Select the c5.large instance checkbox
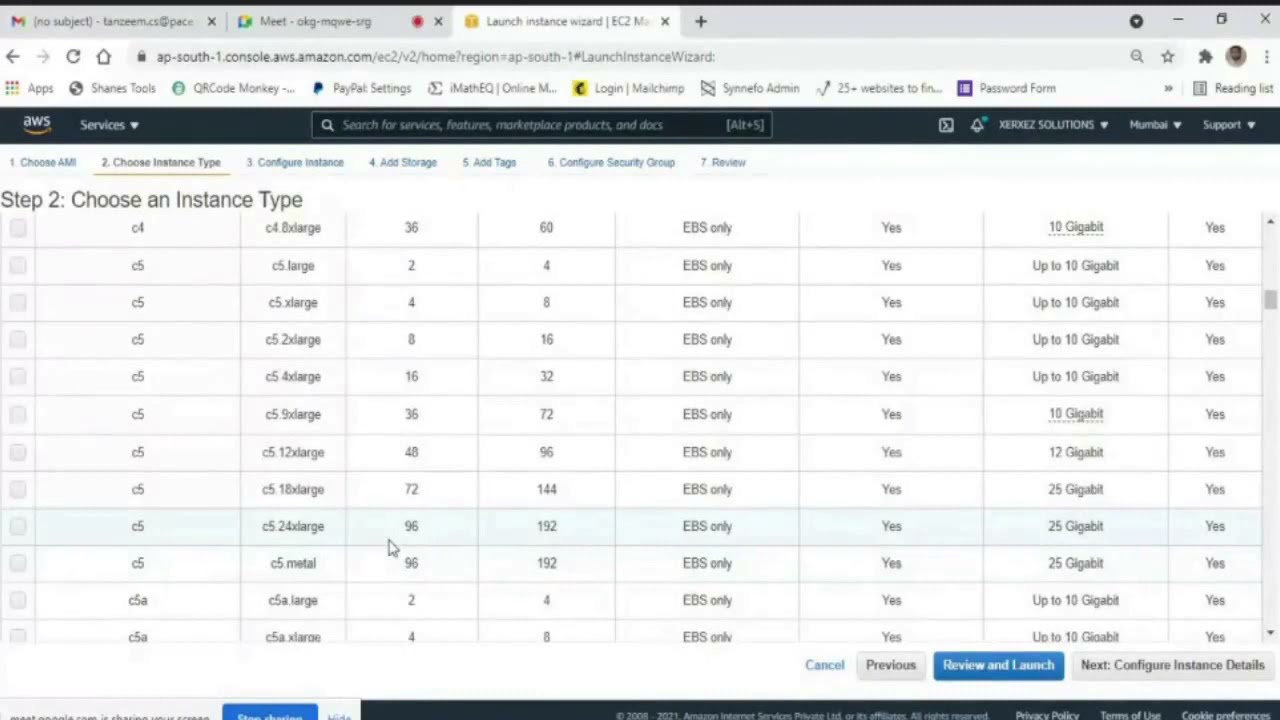 (x=18, y=265)
